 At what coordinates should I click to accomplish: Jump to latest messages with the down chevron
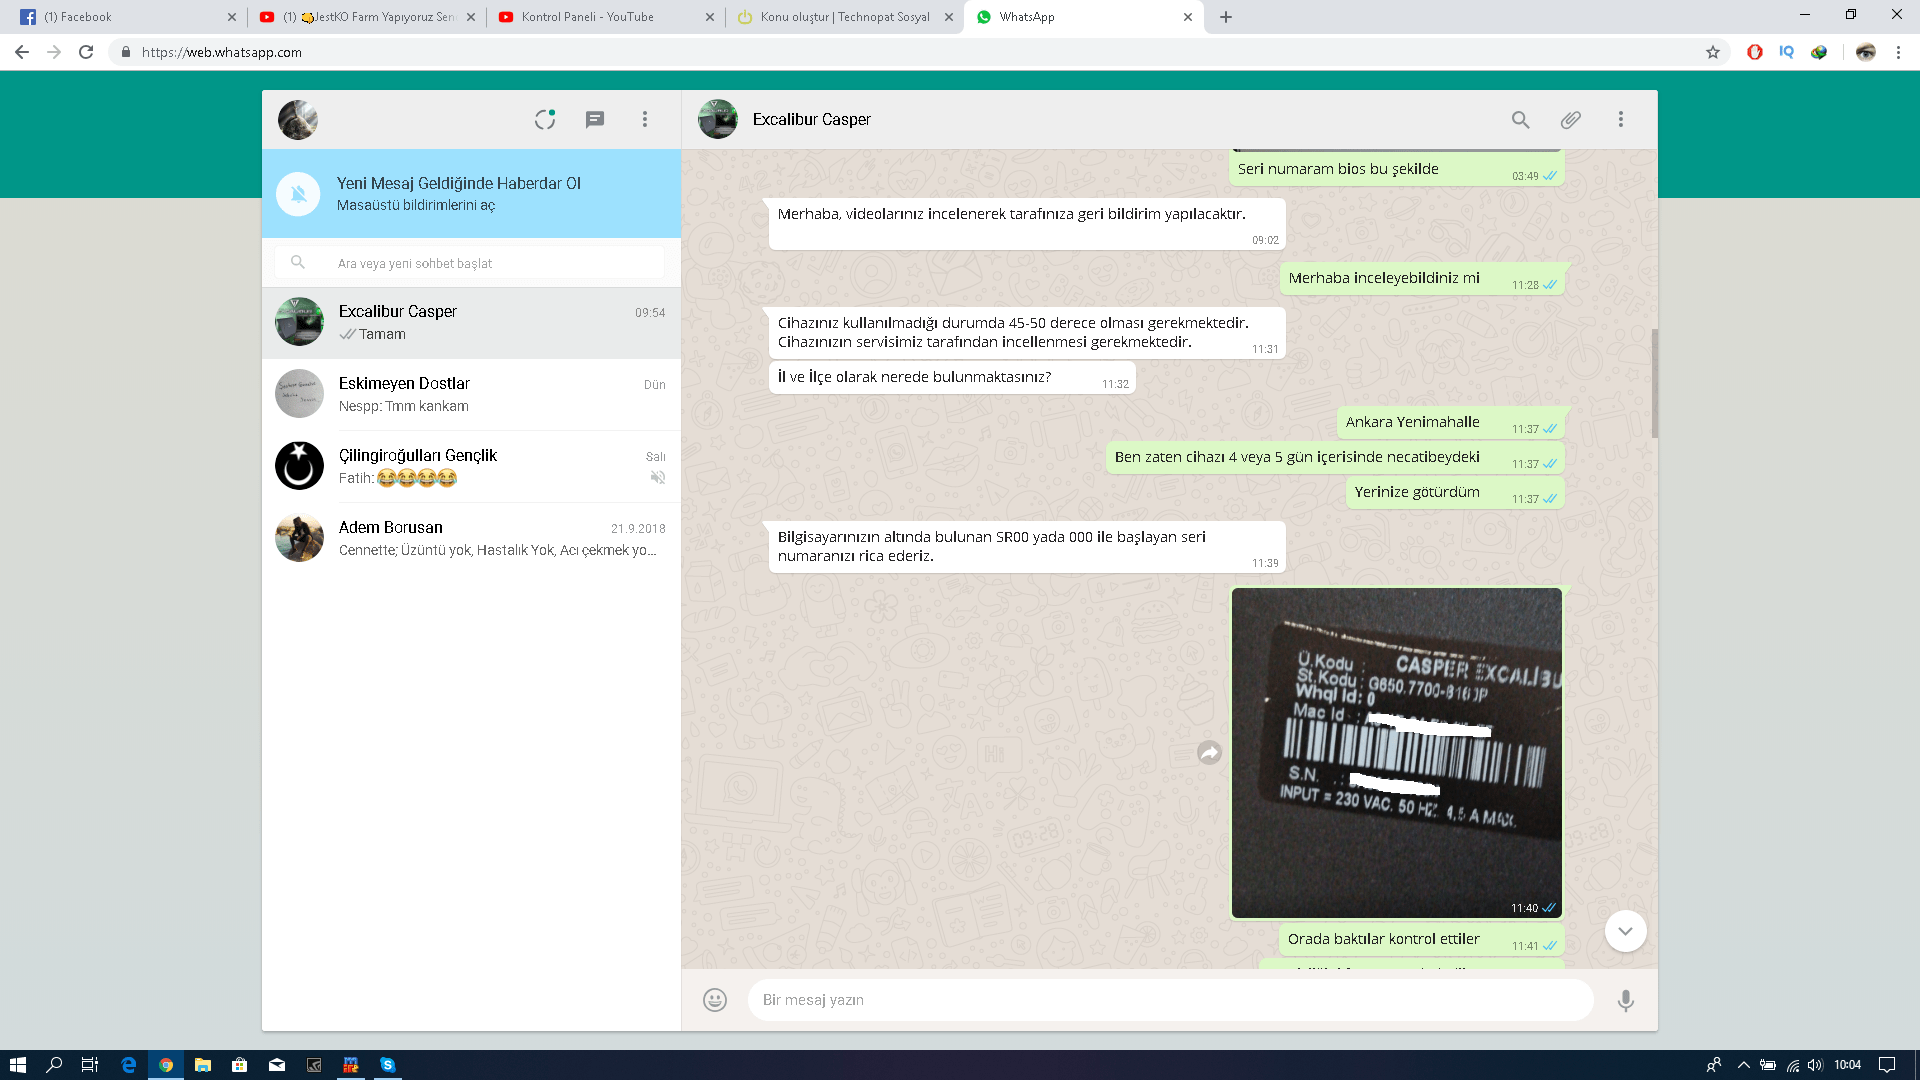click(x=1625, y=931)
